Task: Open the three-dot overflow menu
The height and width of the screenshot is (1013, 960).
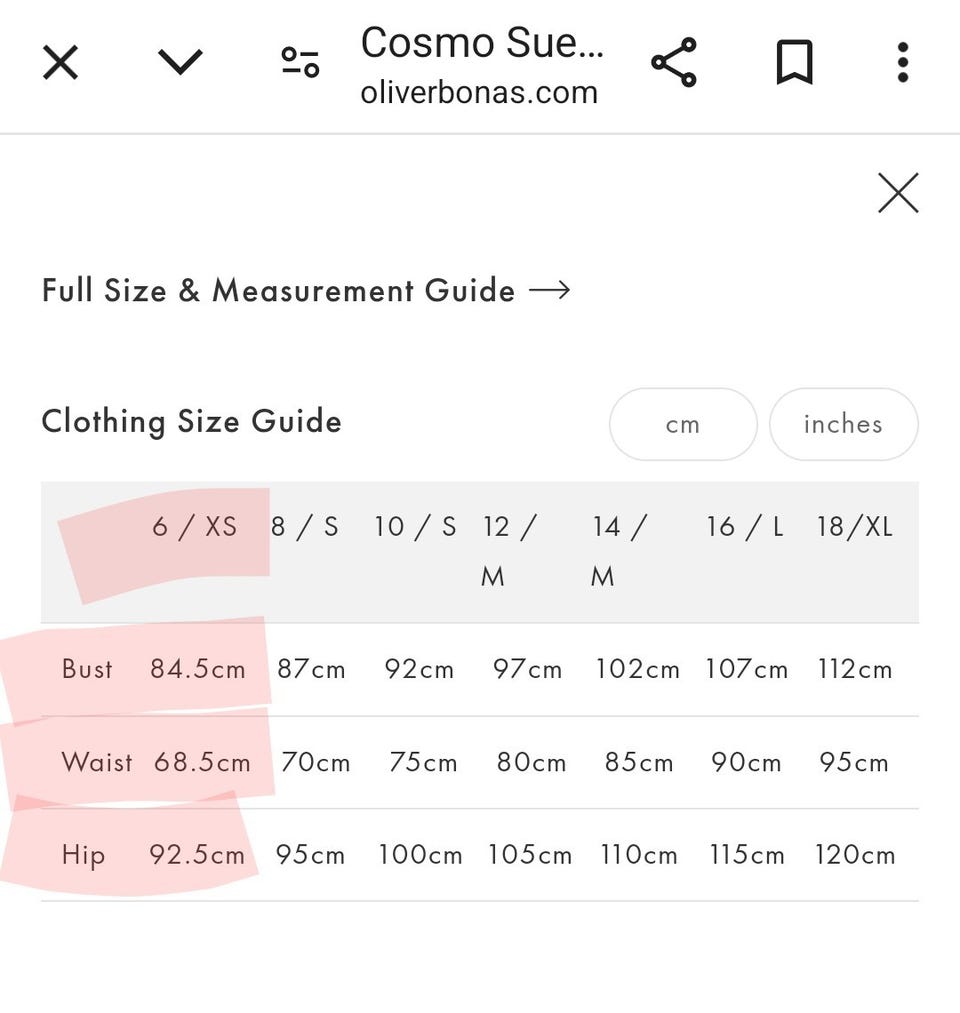Action: (902, 63)
